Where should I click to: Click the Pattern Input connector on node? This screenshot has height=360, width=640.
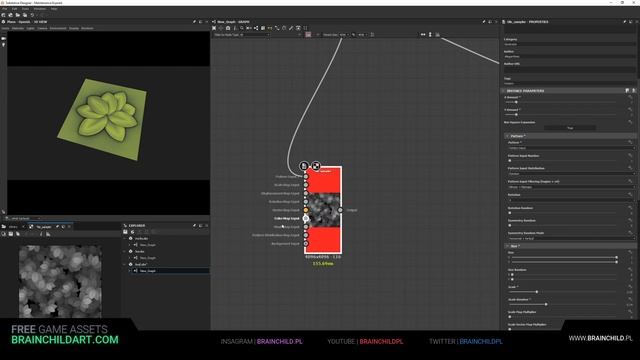[306, 177]
